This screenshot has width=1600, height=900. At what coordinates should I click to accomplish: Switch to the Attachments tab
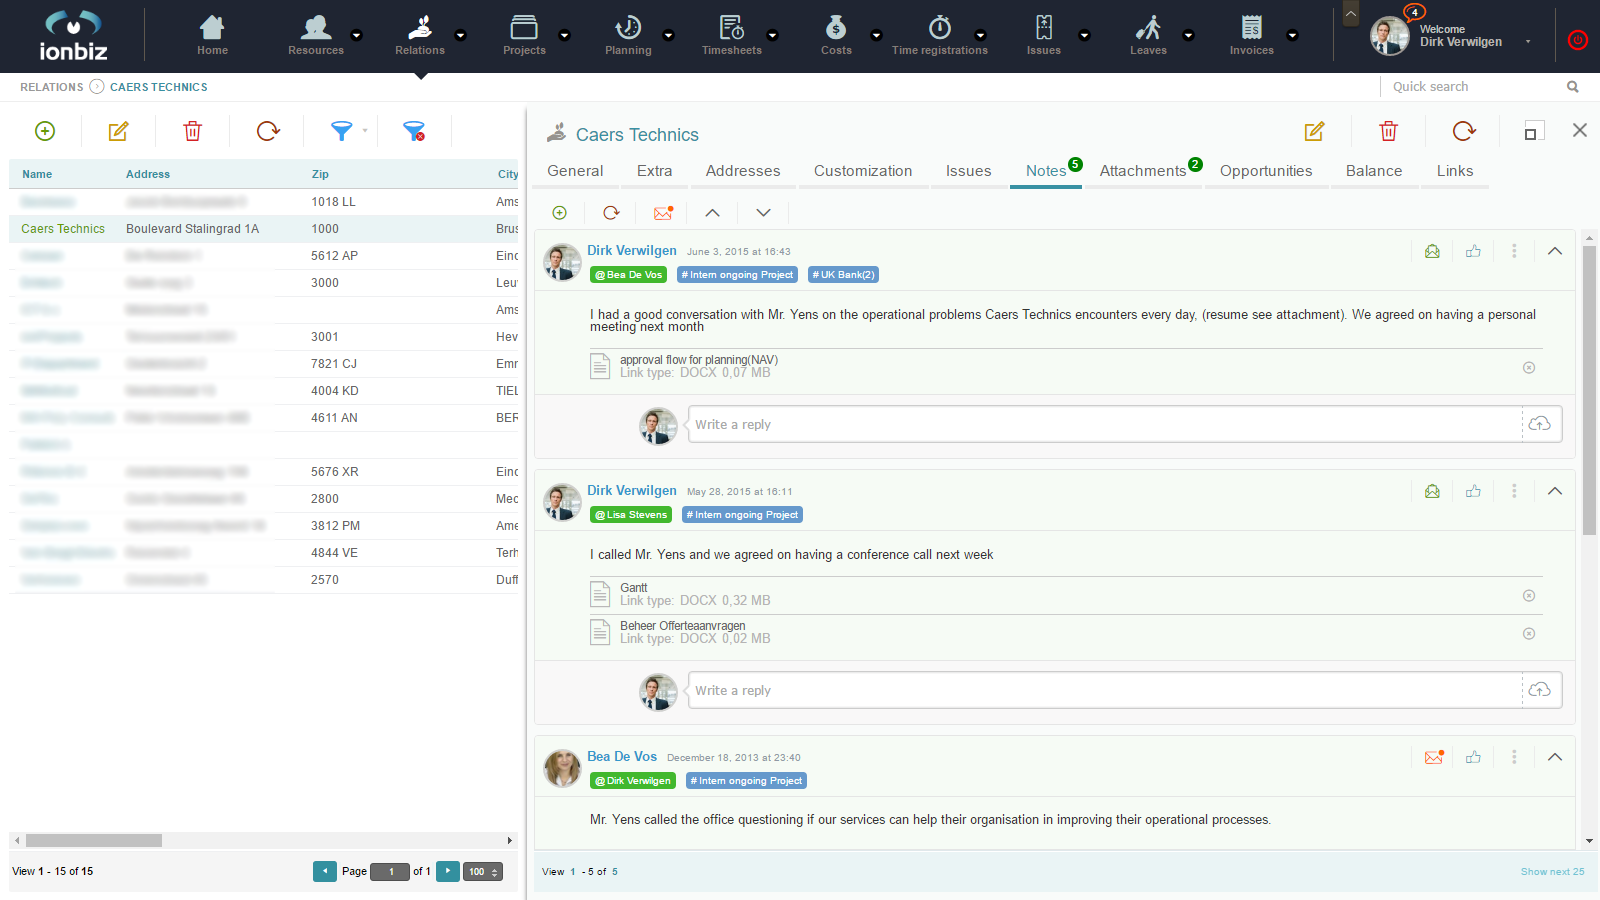point(1143,171)
